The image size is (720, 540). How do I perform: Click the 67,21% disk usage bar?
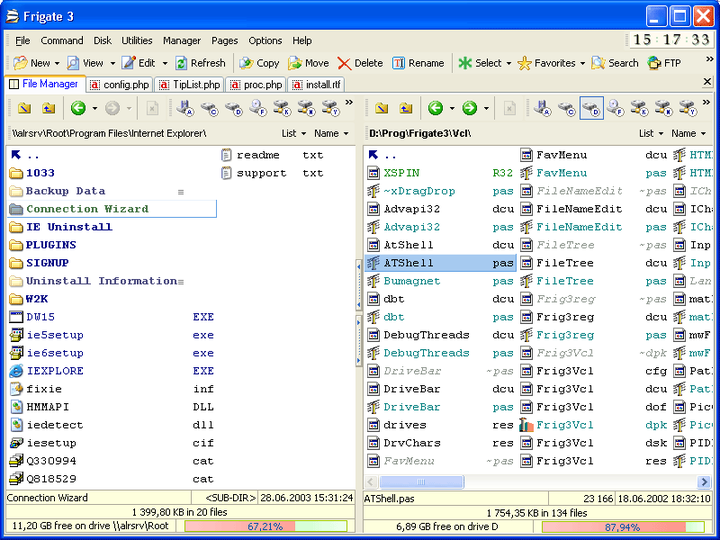pos(264,526)
